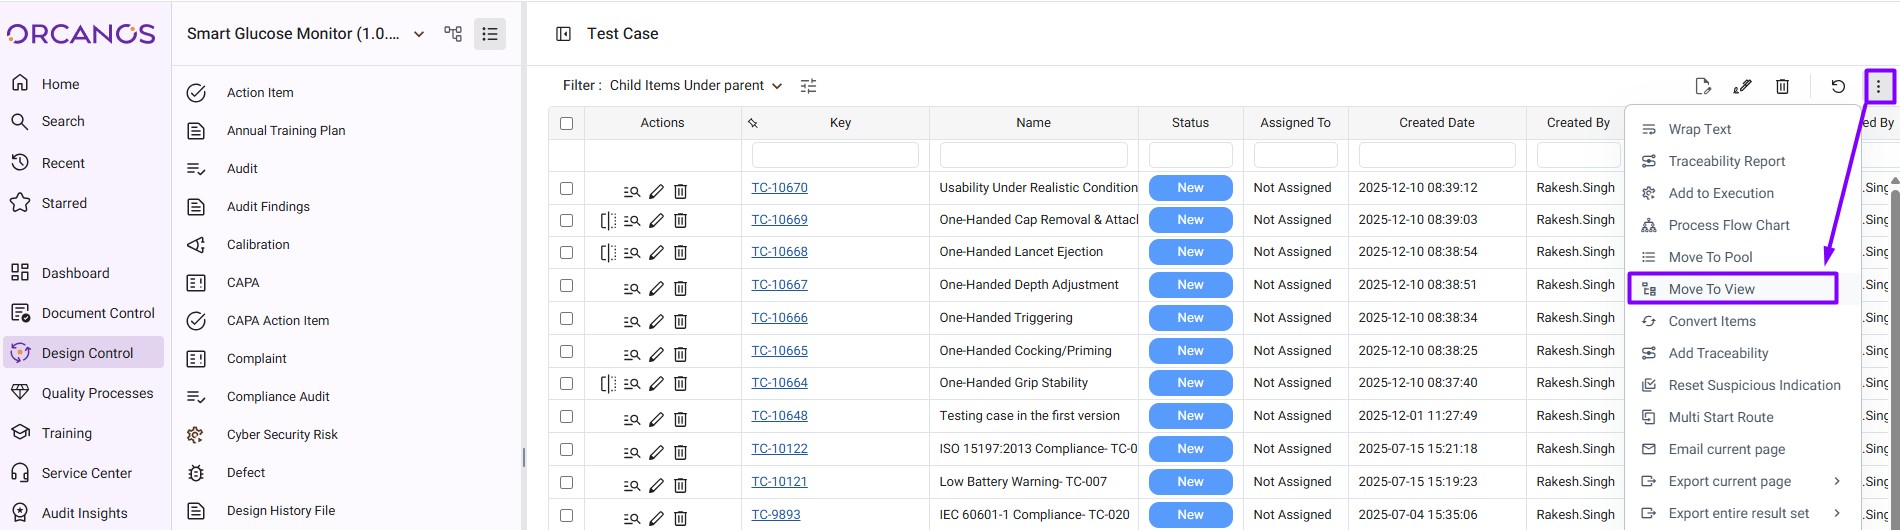The image size is (1900, 530).
Task: Open the three-dot more options menu
Action: 1878,86
